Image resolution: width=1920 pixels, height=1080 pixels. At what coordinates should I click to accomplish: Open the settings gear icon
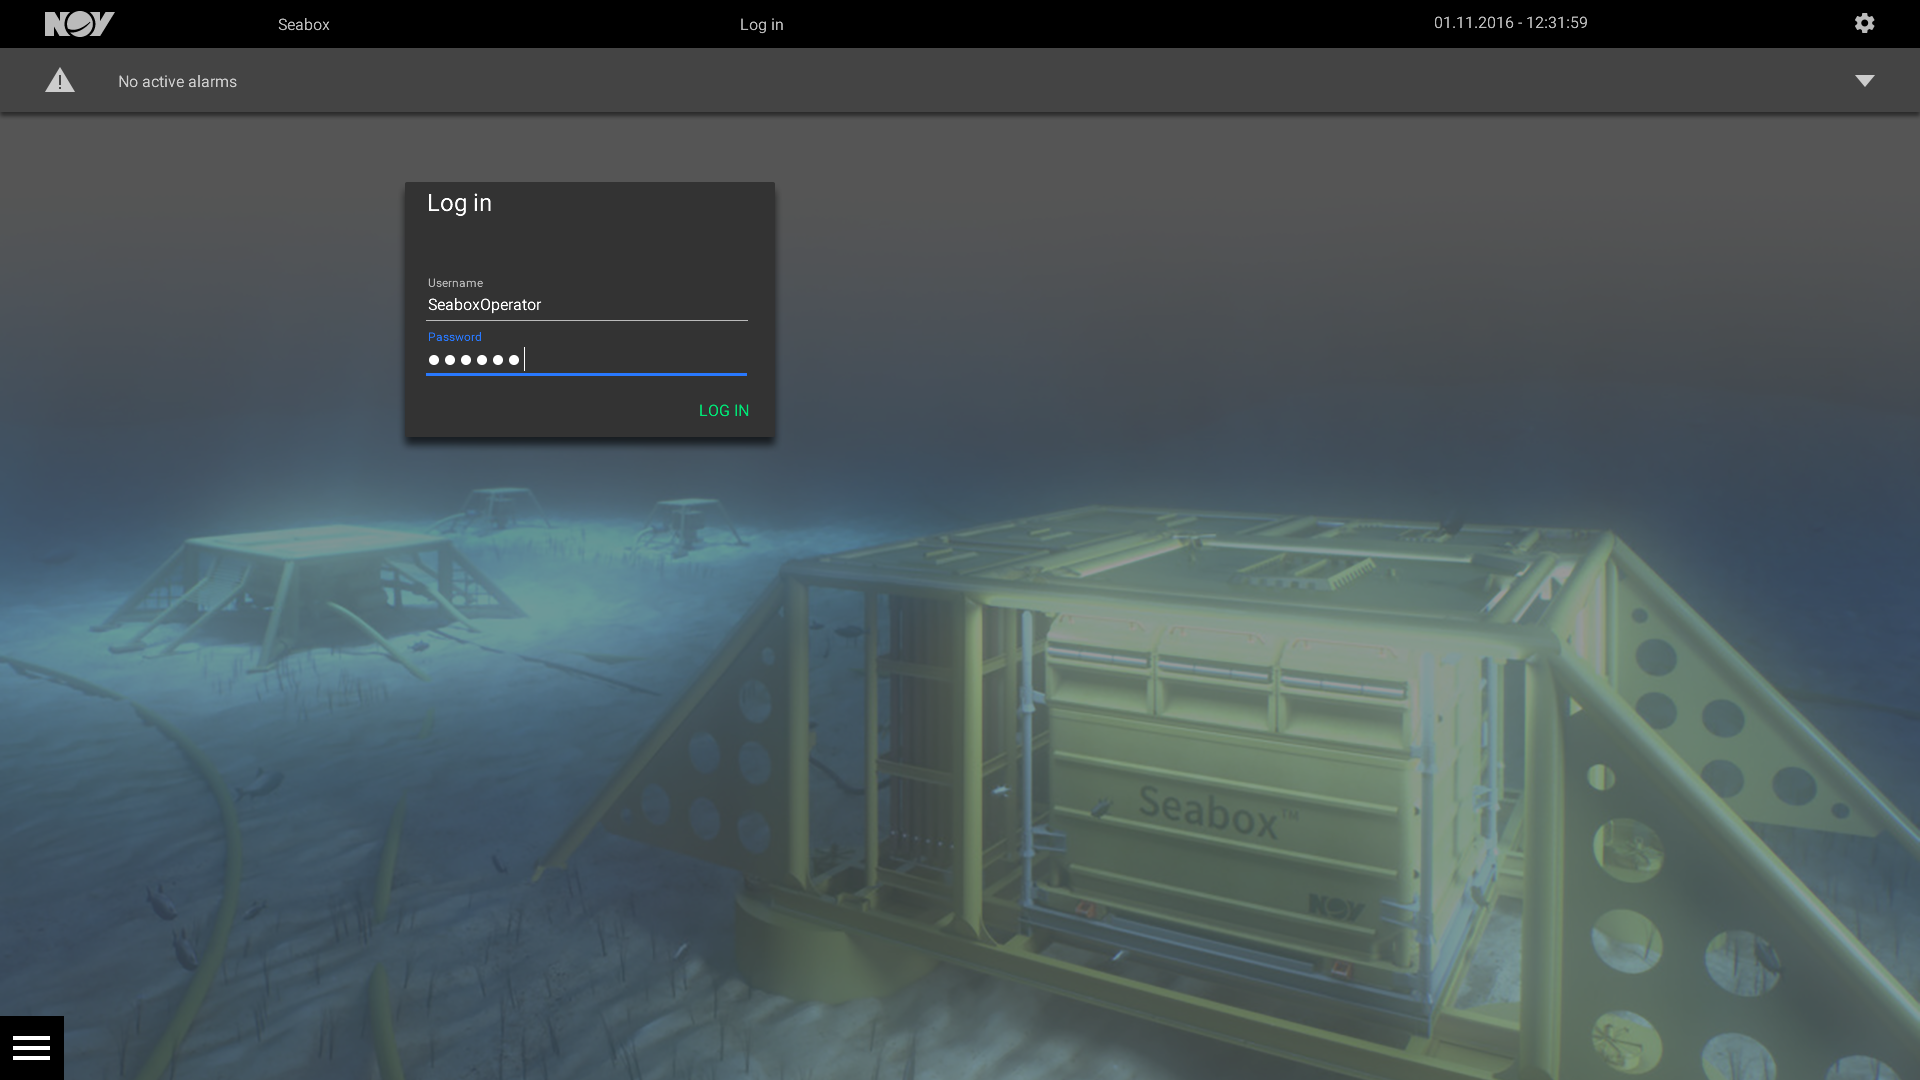click(x=1864, y=23)
